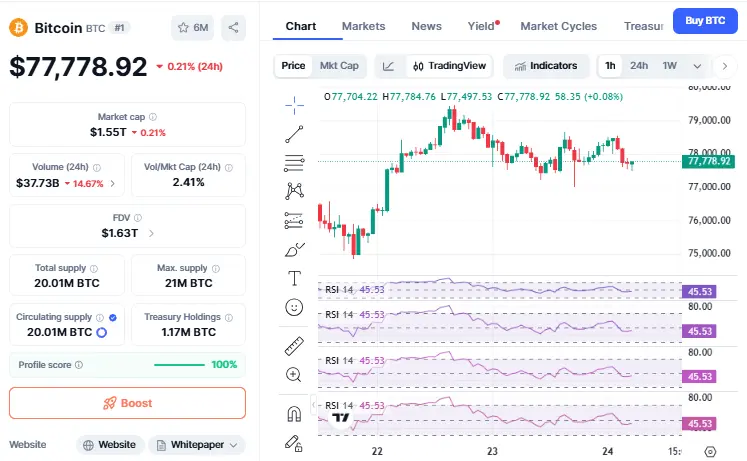Open the Fibonacci retracement tool

[x=294, y=163]
